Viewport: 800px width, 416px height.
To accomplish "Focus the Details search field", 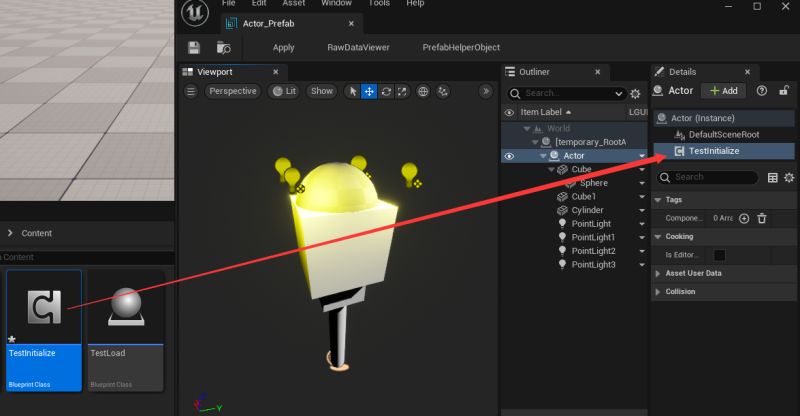I will 707,177.
